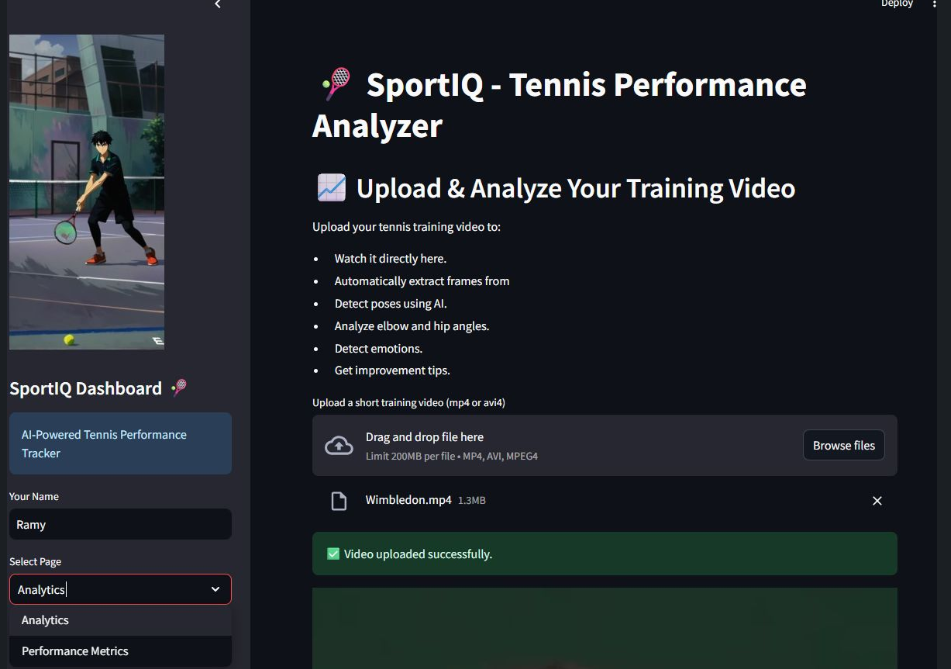The width and height of the screenshot is (951, 669).
Task: Click inside the Select Page combo box text
Action: click(100, 590)
